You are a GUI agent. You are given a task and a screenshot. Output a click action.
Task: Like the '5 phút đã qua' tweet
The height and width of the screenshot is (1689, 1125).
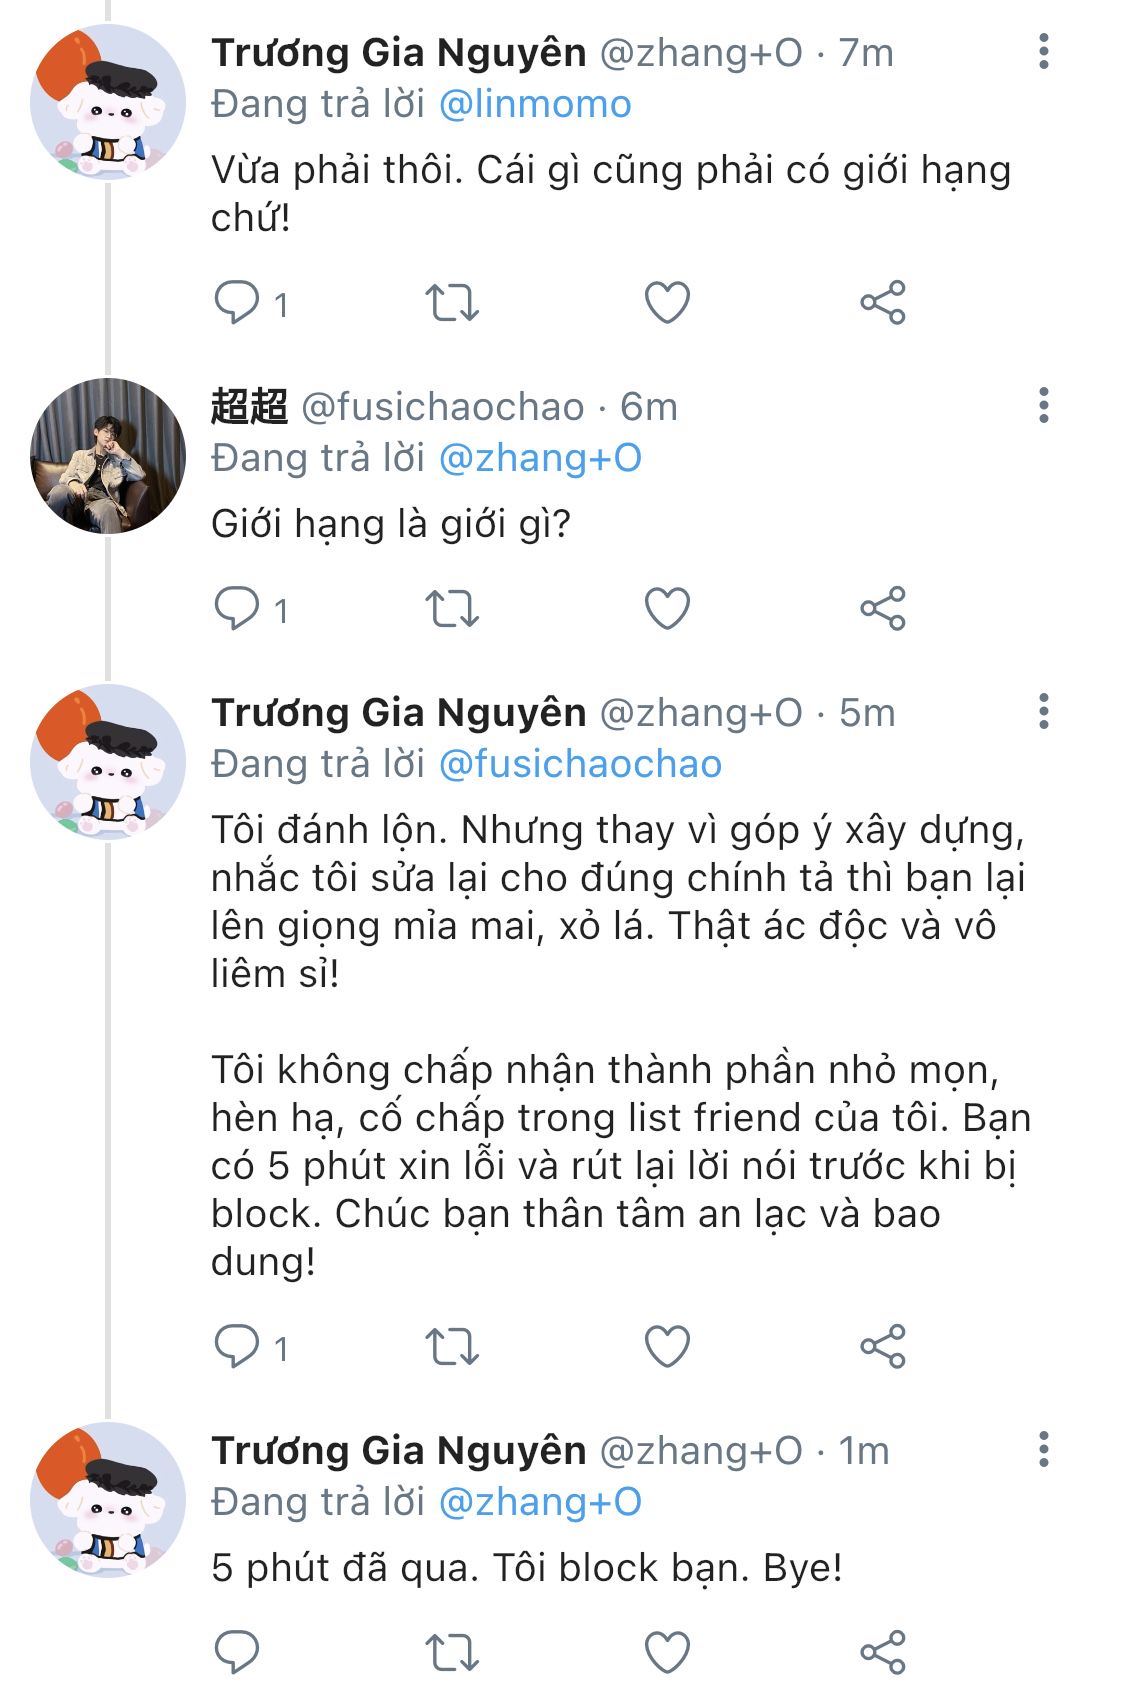click(667, 1652)
